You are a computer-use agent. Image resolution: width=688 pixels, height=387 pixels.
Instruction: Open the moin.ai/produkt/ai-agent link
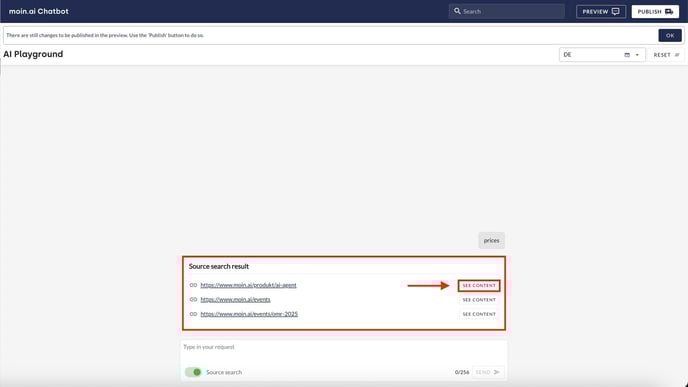(x=248, y=285)
